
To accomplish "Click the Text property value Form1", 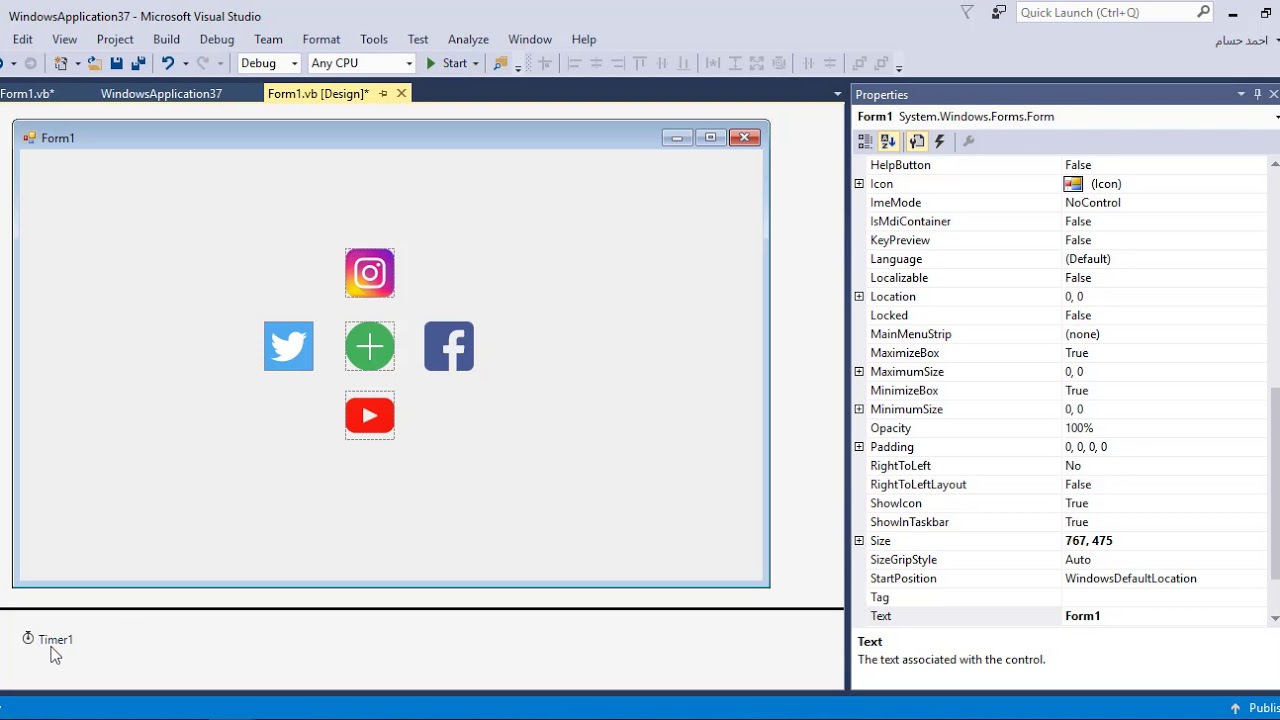I will click(1164, 616).
